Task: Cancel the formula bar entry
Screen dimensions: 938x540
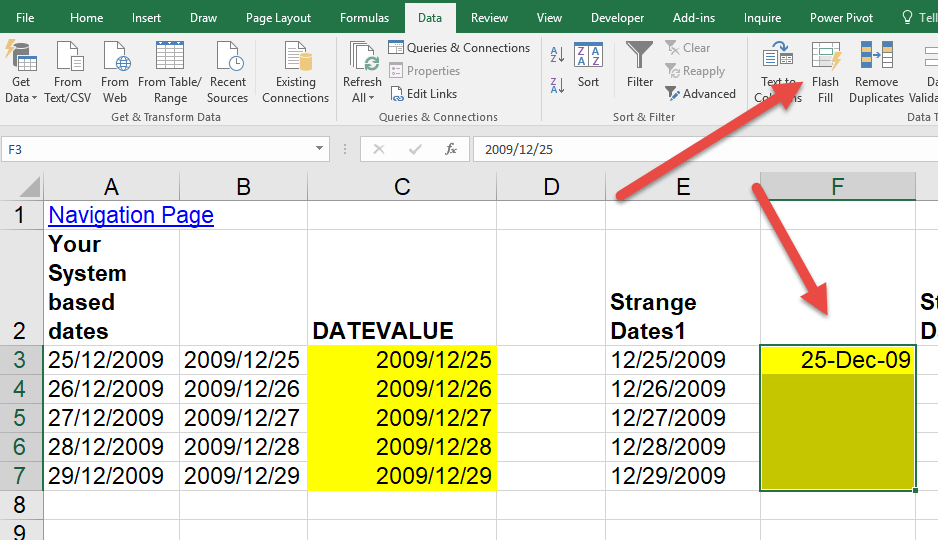Action: click(x=379, y=149)
